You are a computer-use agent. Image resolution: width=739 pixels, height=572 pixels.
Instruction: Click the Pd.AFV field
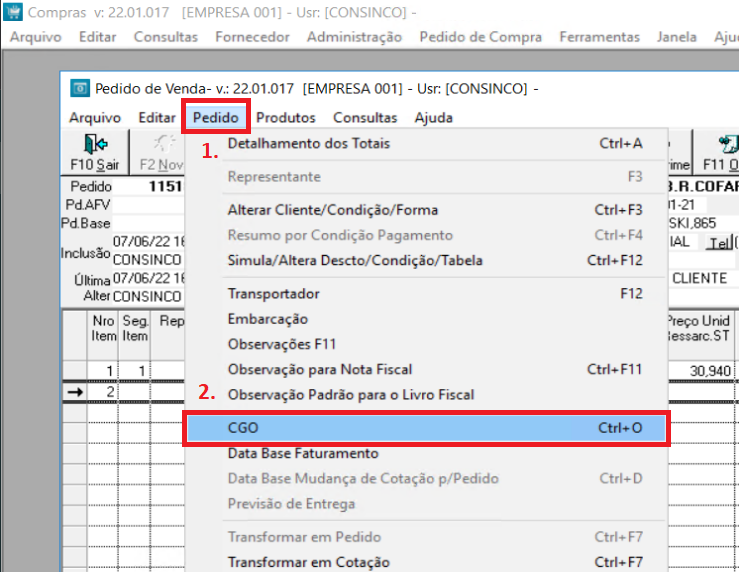tap(148, 205)
